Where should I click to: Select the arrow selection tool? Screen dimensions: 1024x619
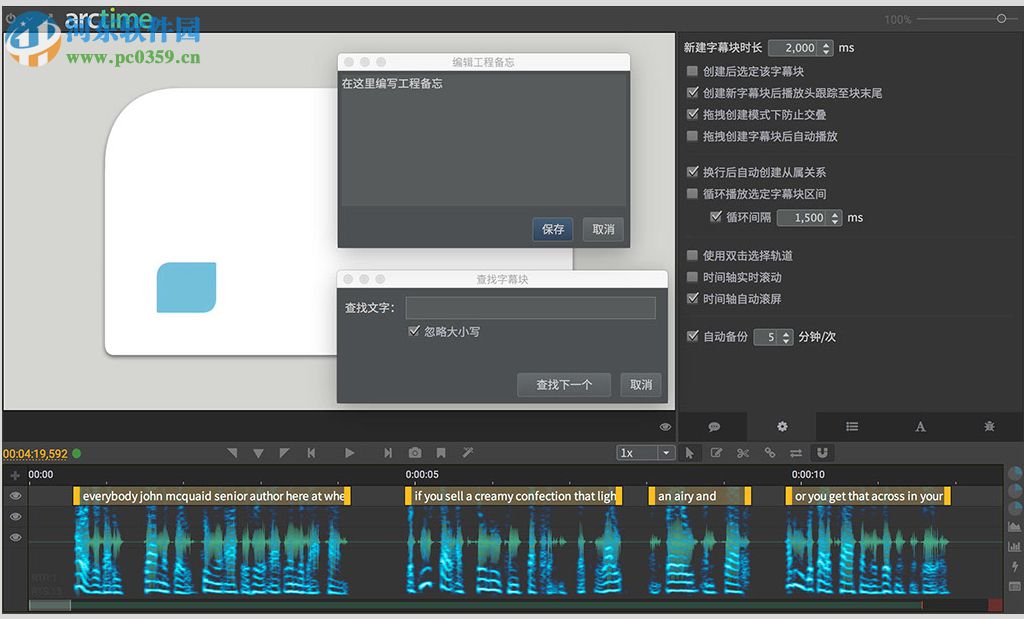tap(689, 452)
